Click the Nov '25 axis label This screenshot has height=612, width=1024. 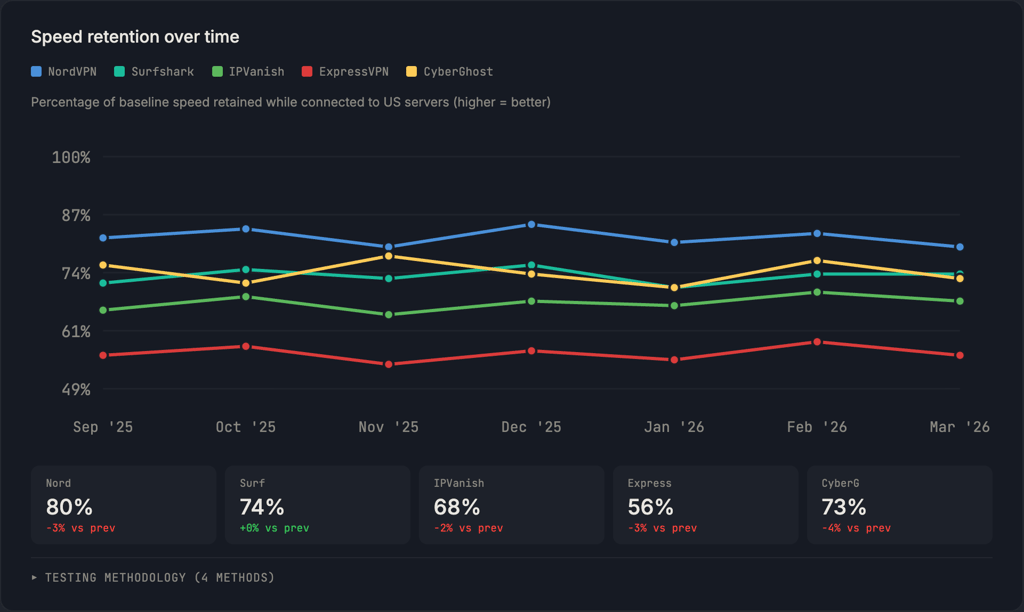tap(389, 427)
